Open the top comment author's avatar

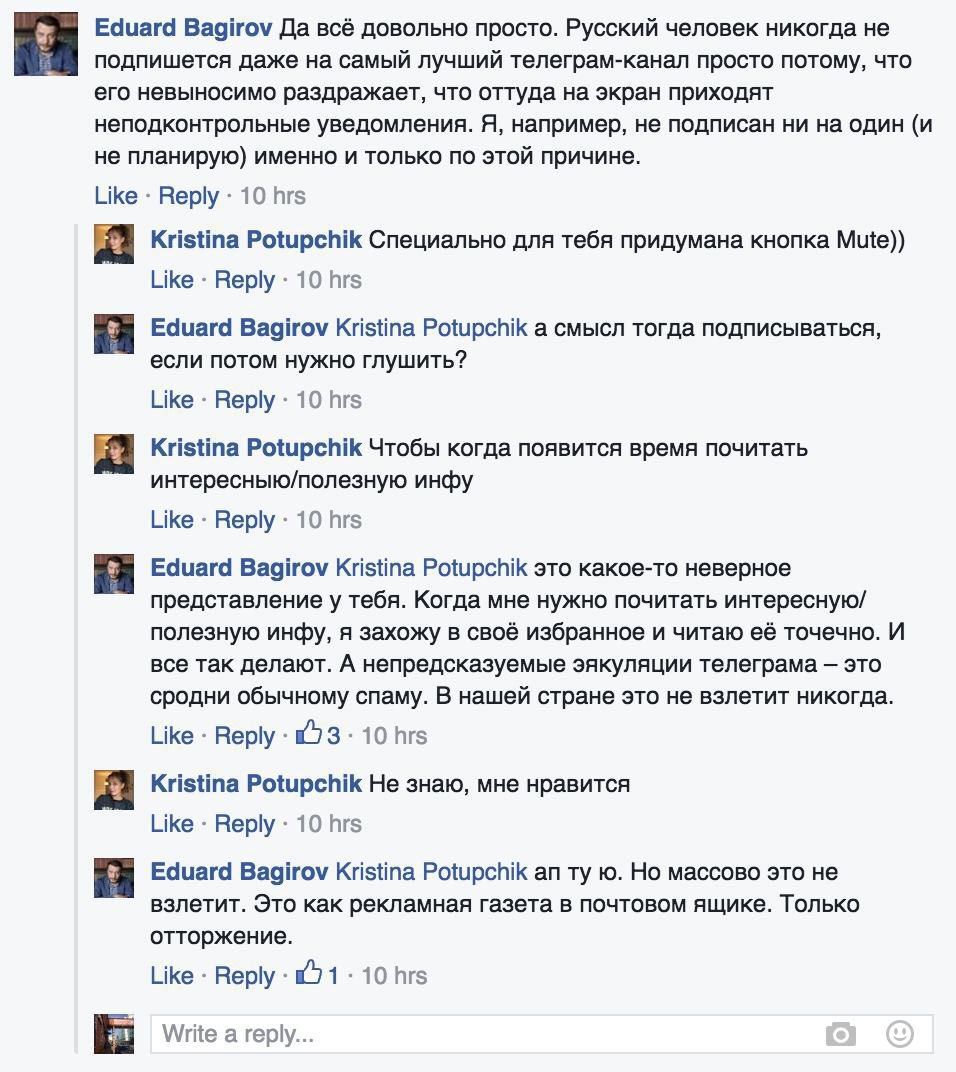(x=46, y=44)
